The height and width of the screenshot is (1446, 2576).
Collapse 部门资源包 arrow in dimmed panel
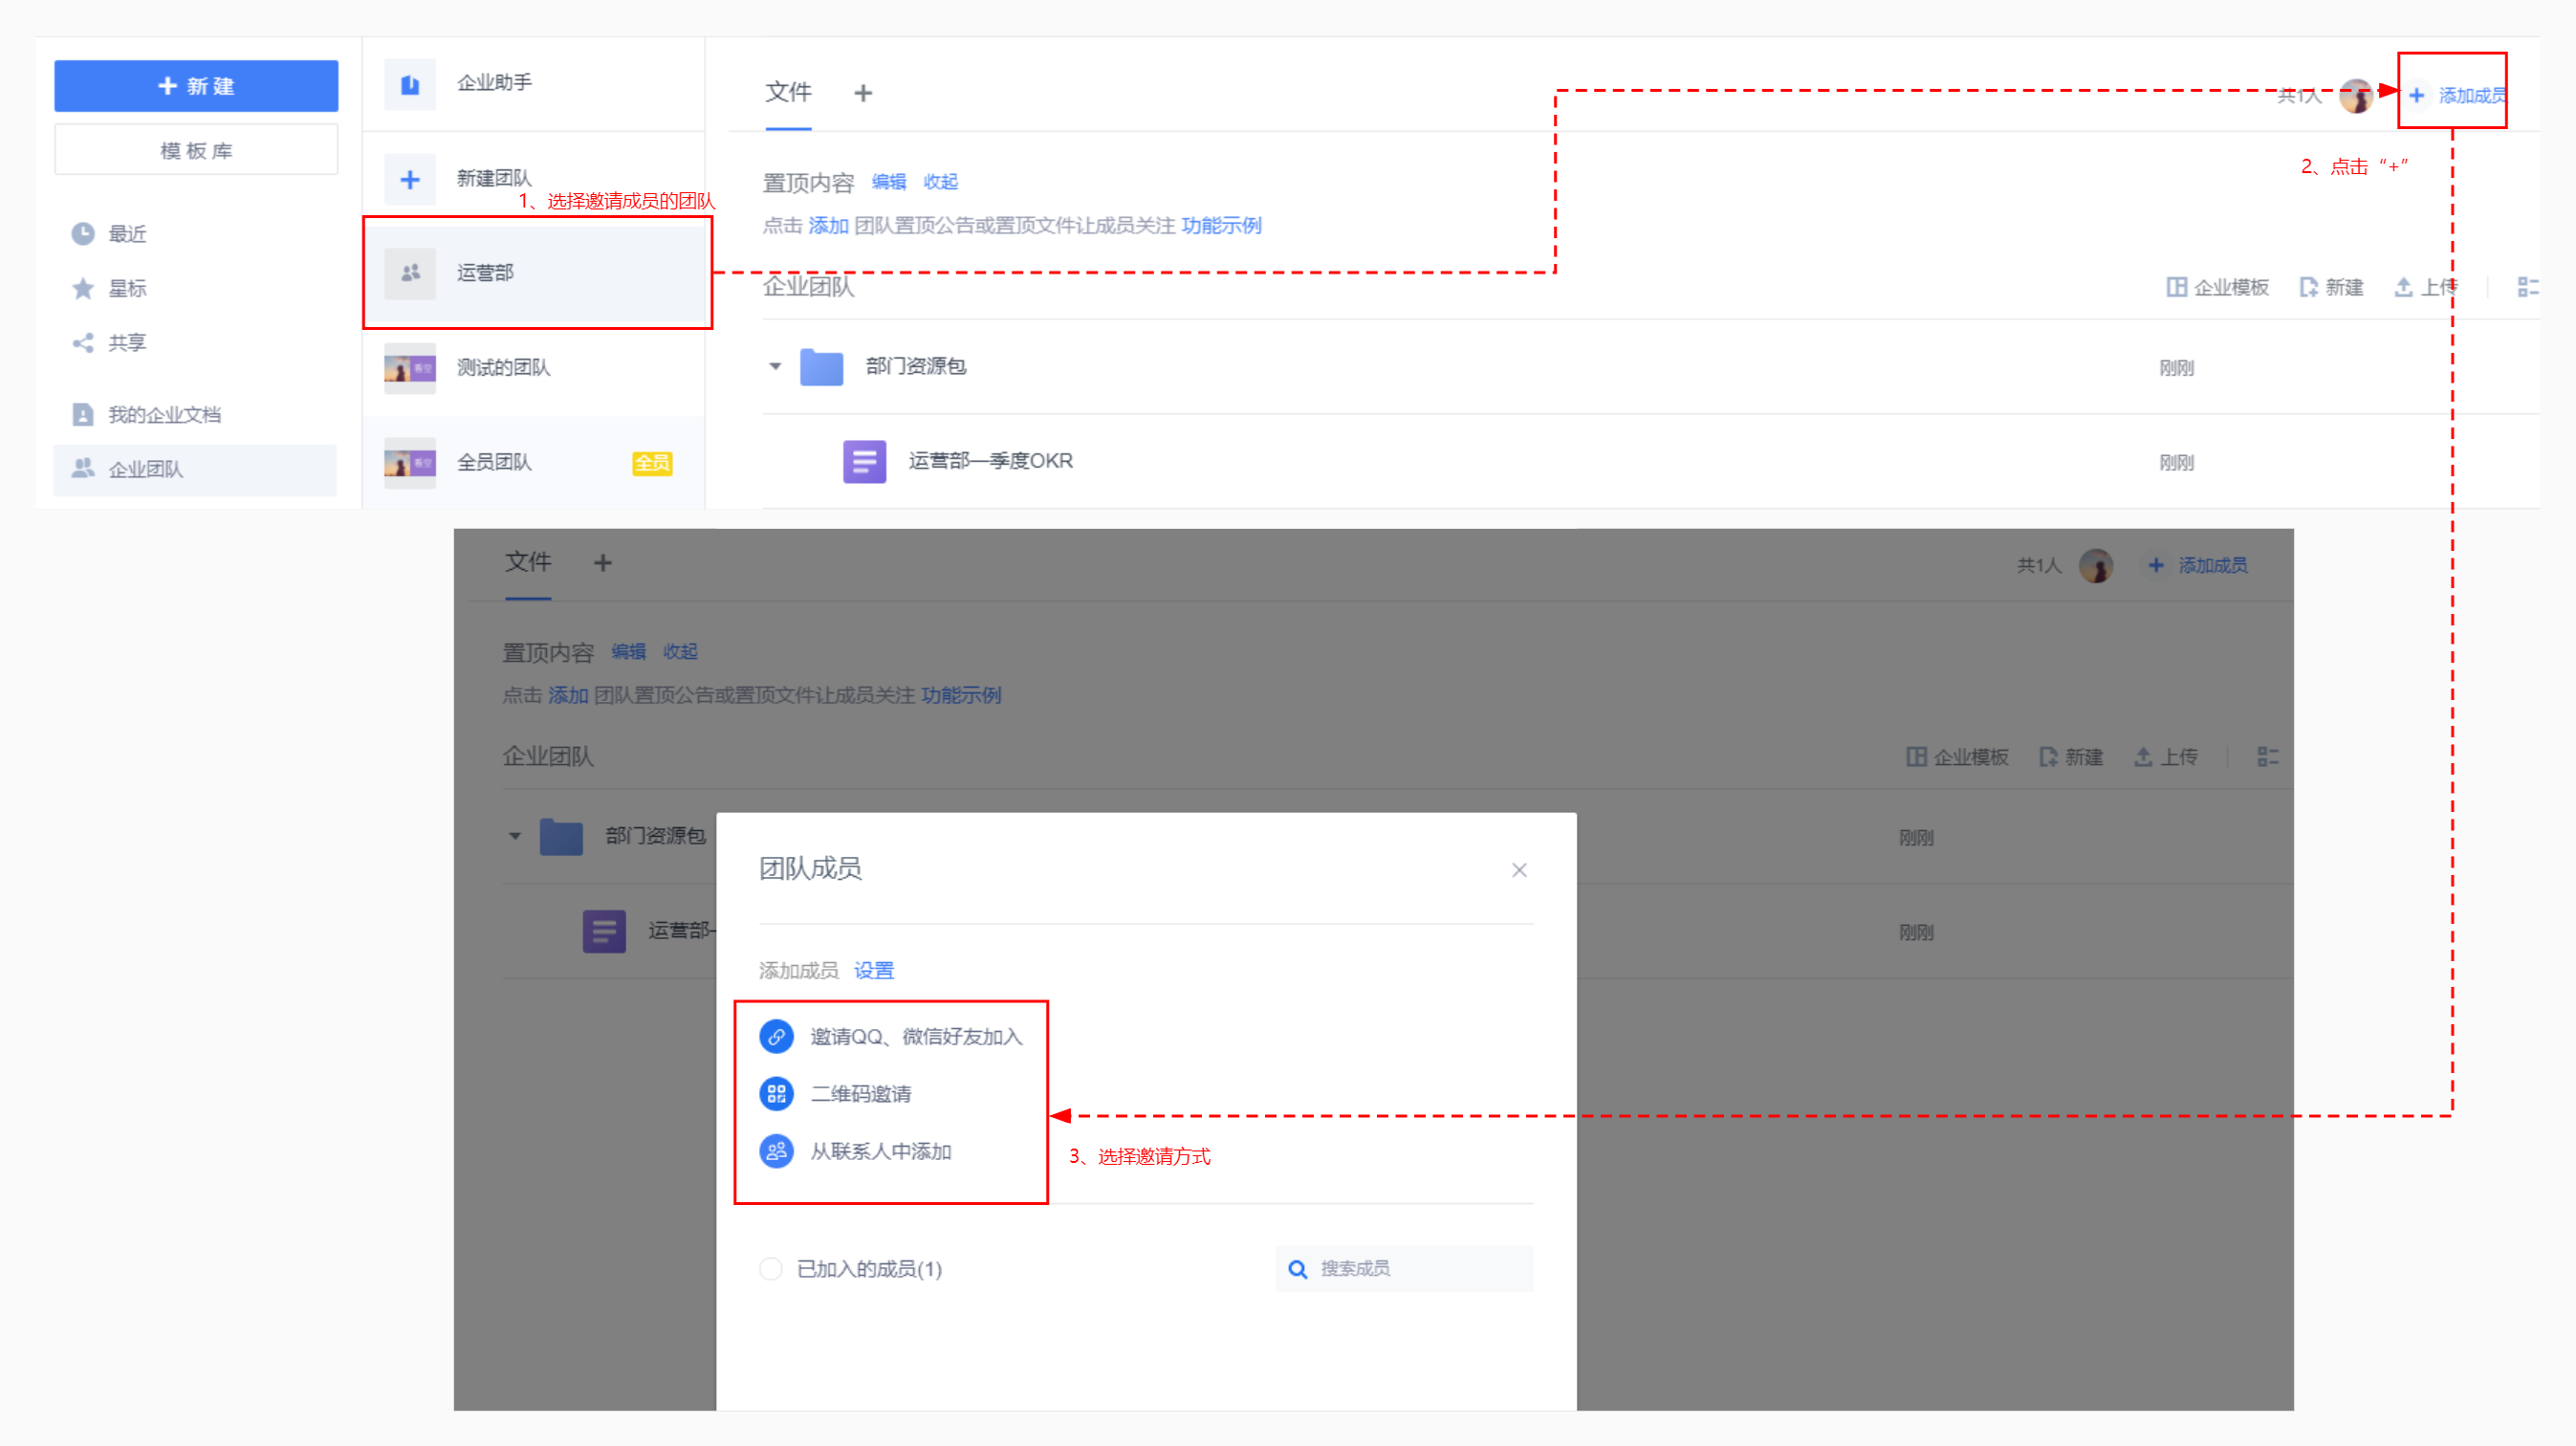(x=515, y=836)
